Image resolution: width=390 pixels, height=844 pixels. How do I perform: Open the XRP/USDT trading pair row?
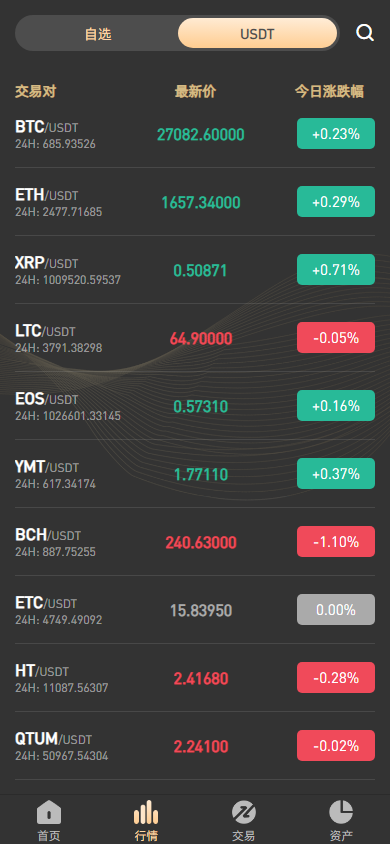click(195, 270)
